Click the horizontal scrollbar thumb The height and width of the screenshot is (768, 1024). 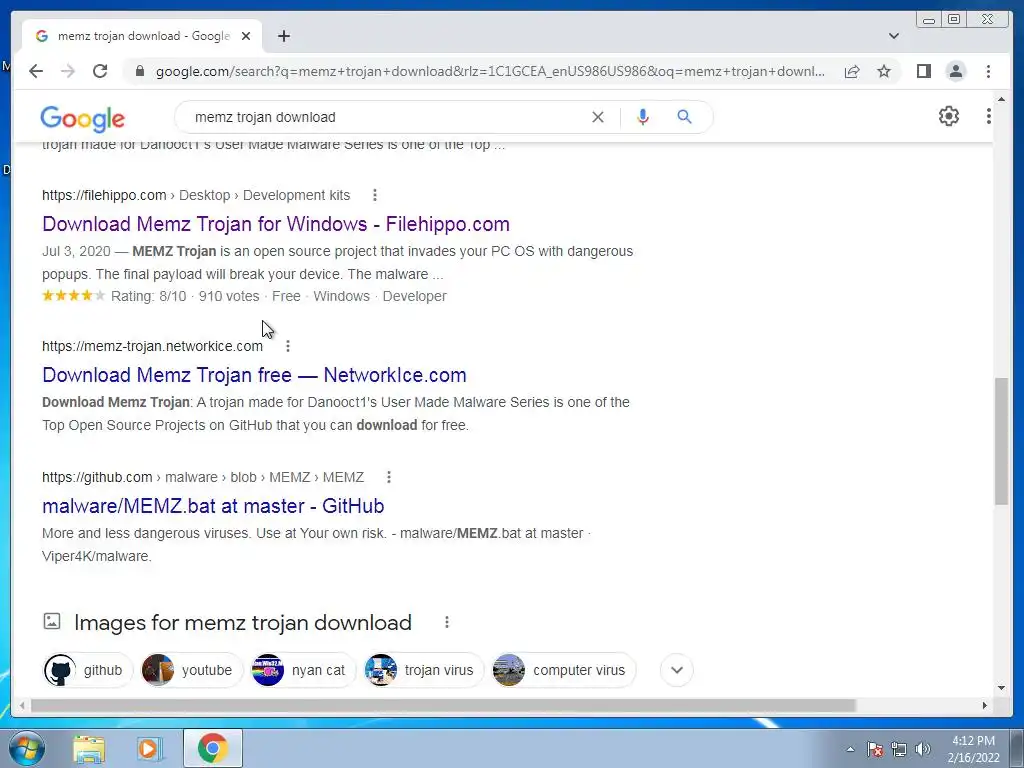(443, 705)
